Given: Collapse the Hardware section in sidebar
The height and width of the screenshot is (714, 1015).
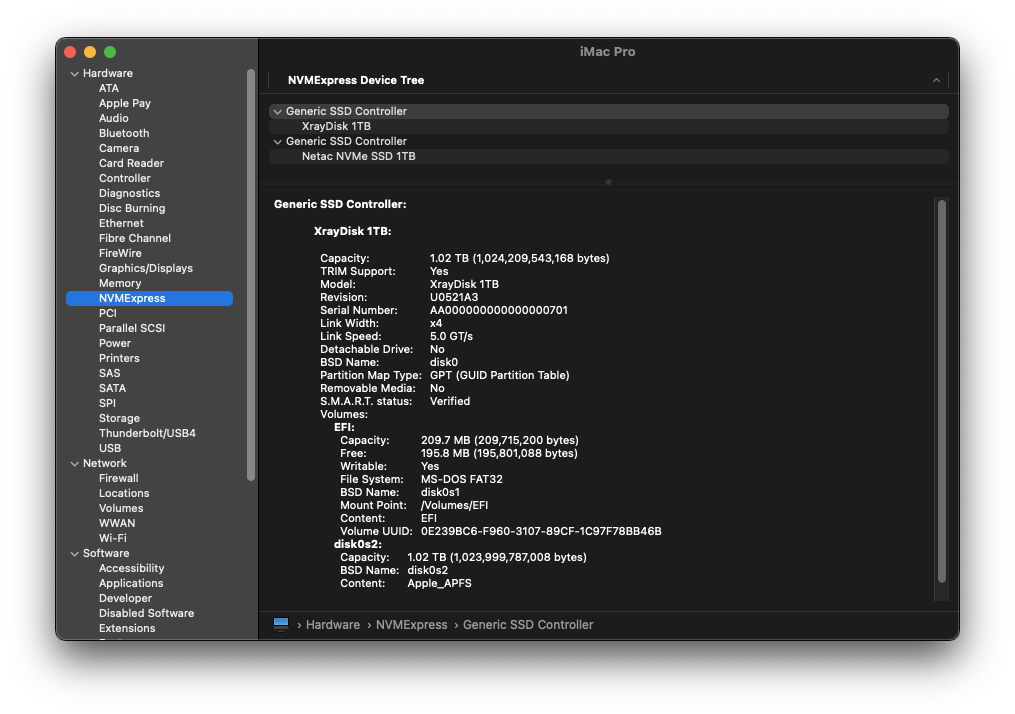Looking at the screenshot, I should click(x=75, y=74).
